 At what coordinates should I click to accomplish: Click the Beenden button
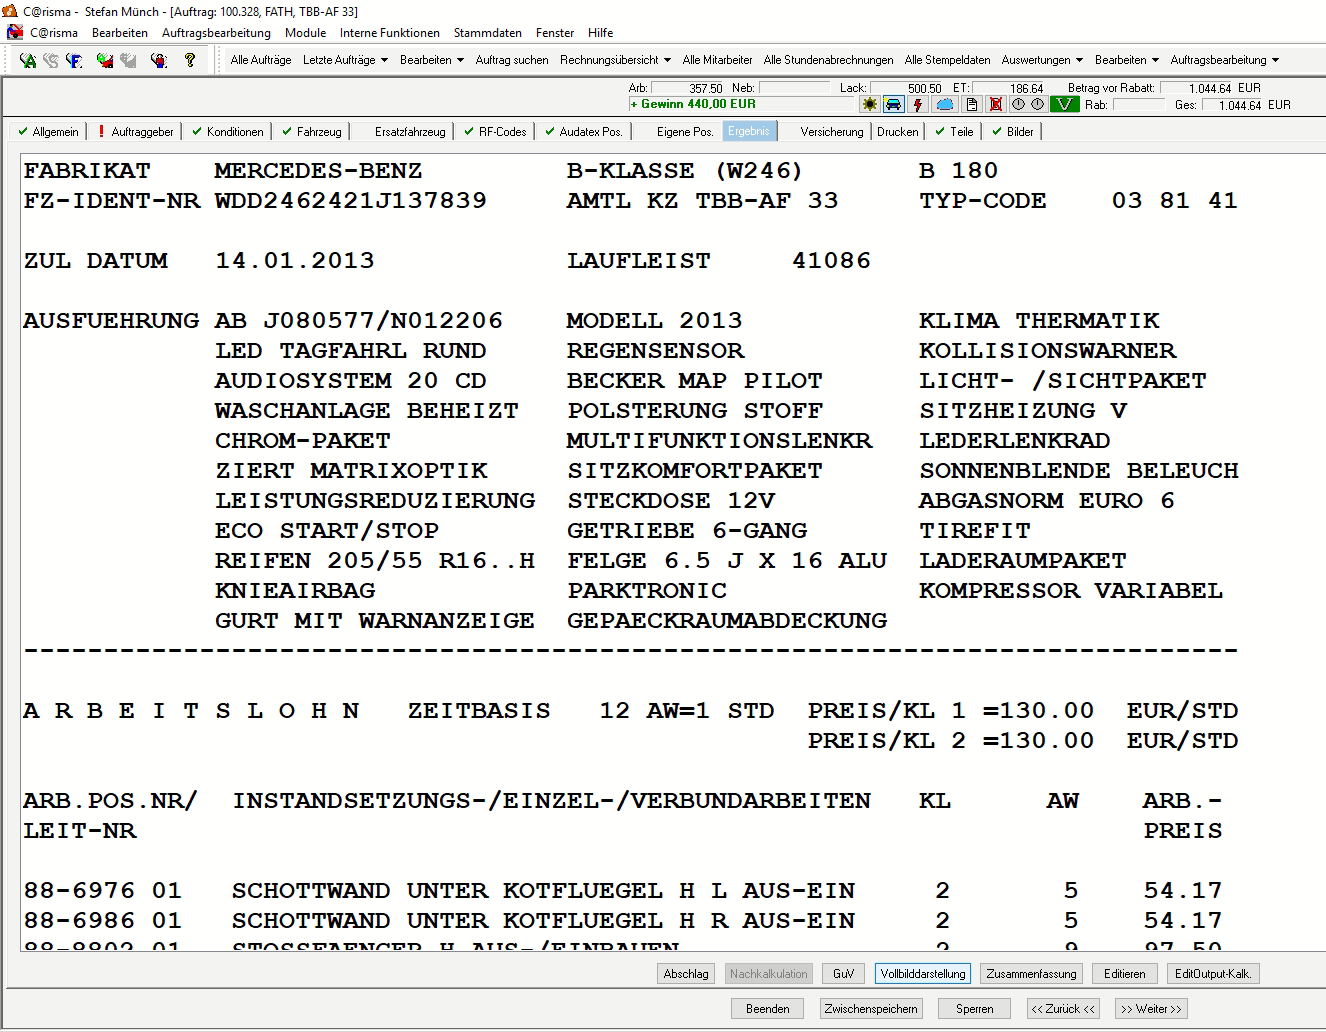[x=768, y=1009]
